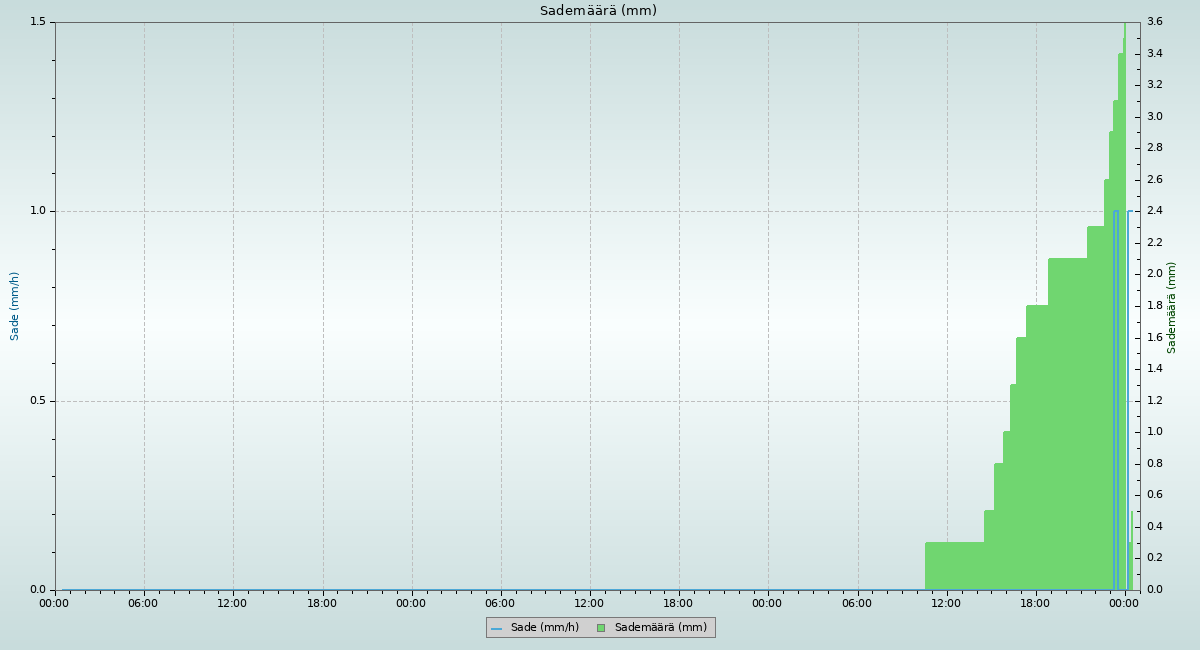Screen dimensions: 1200x650
Task: Select the "Sade (mm/h)" legend text
Action: coord(544,628)
